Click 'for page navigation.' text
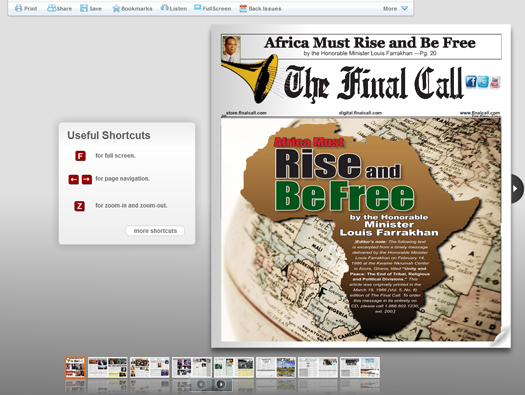 [x=123, y=179]
